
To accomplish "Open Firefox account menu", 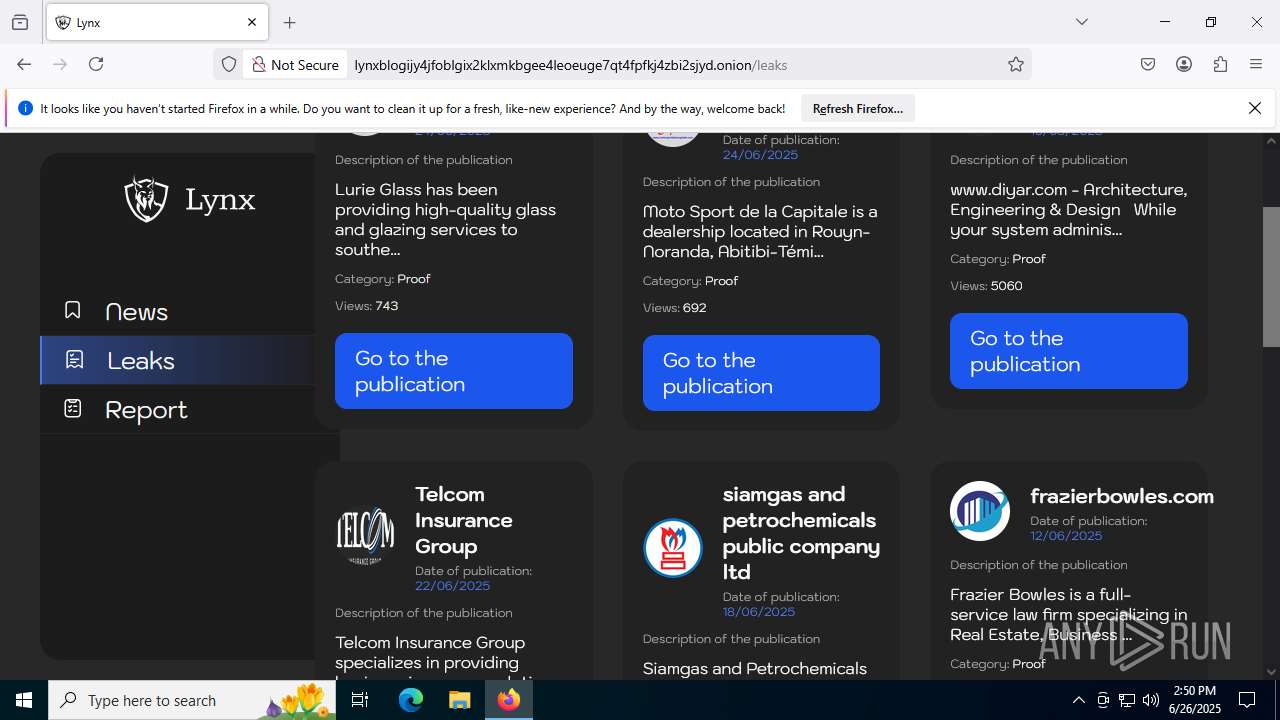I will [x=1184, y=64].
